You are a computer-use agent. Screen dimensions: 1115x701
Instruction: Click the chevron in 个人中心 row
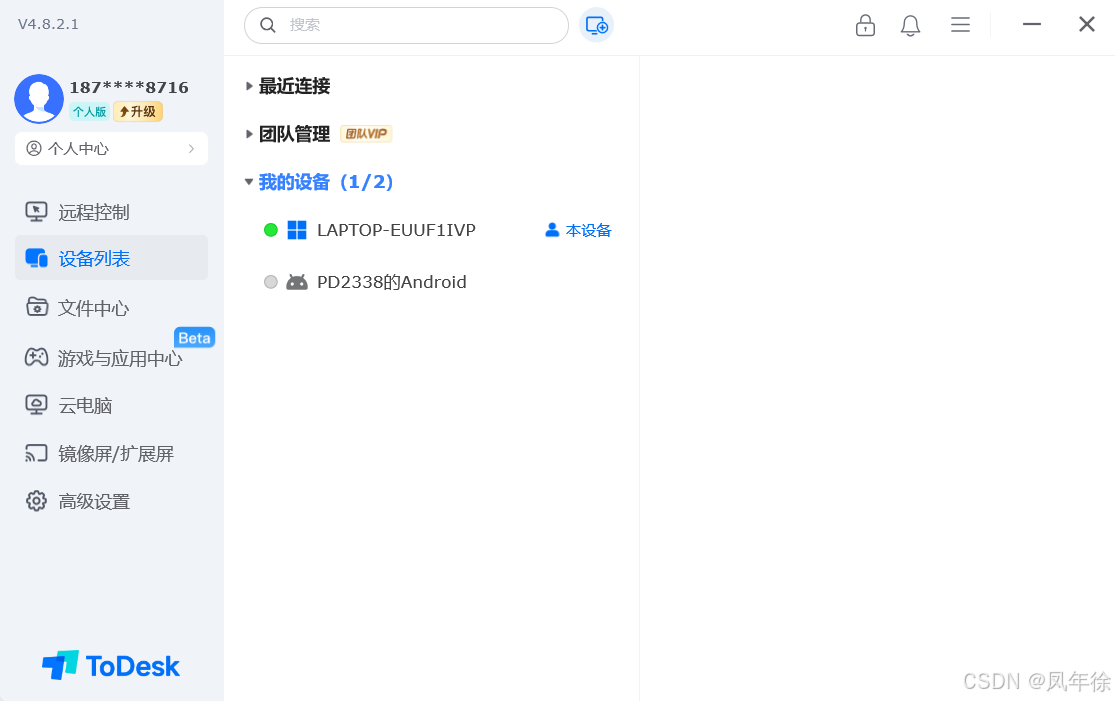(x=191, y=149)
